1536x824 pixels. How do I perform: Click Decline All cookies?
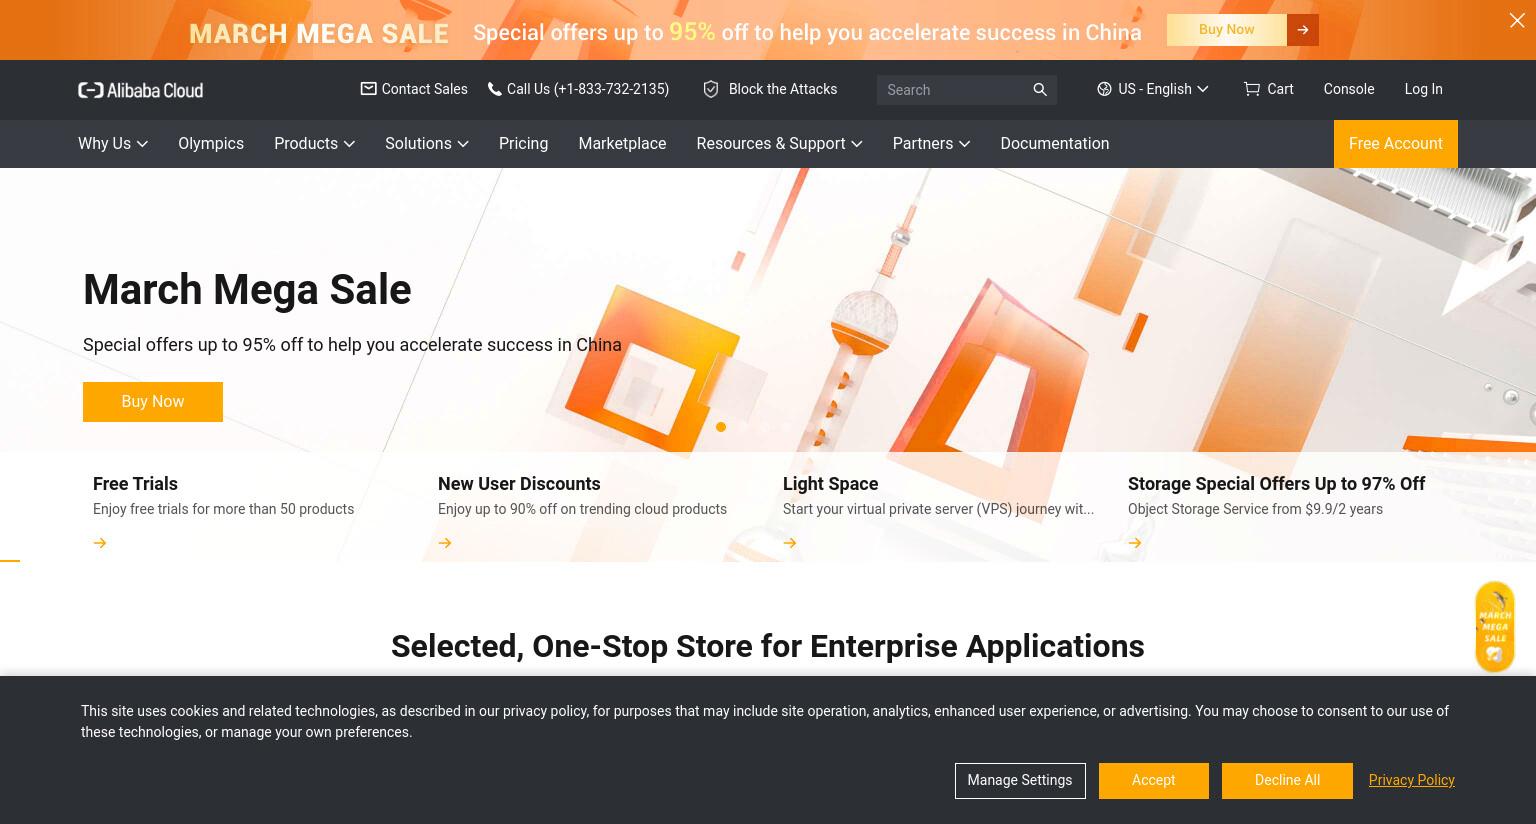point(1287,781)
